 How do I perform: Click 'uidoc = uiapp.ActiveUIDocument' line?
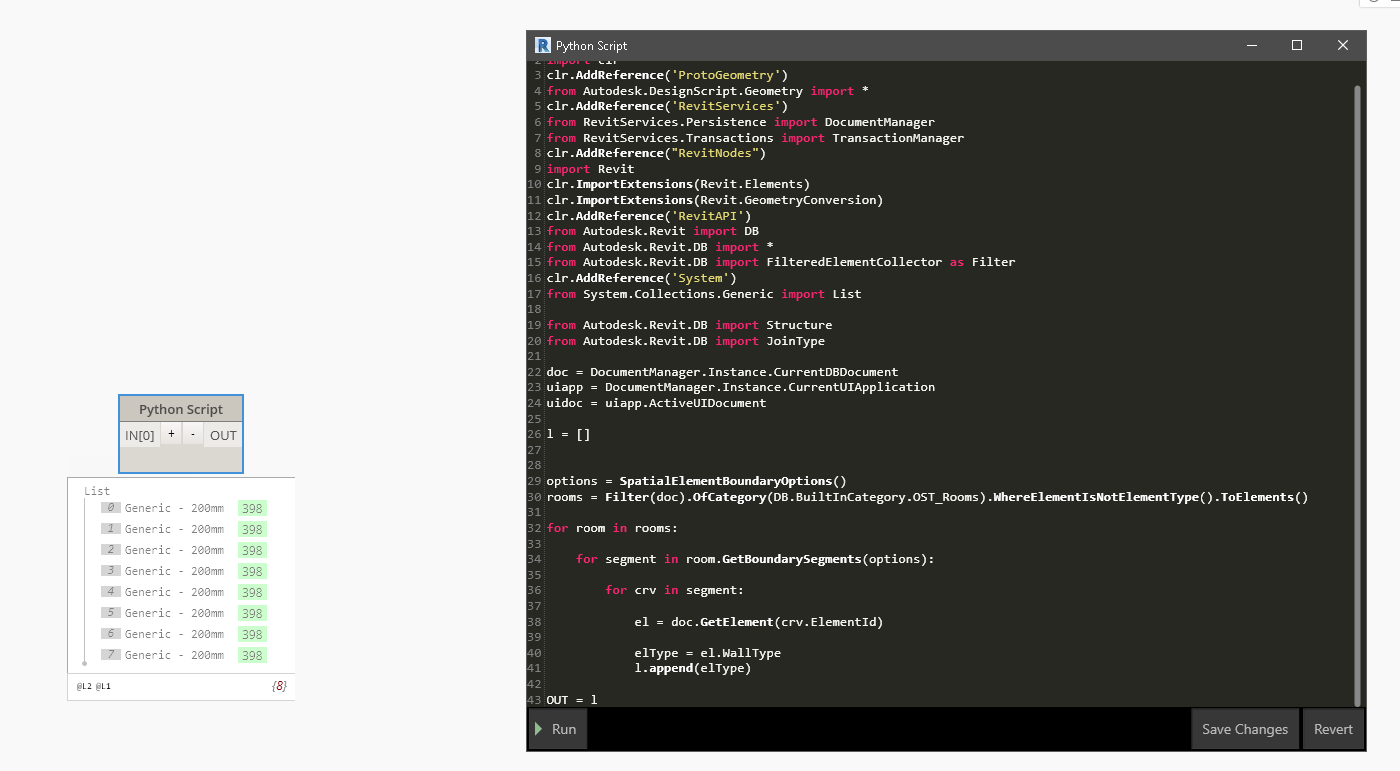pos(656,403)
